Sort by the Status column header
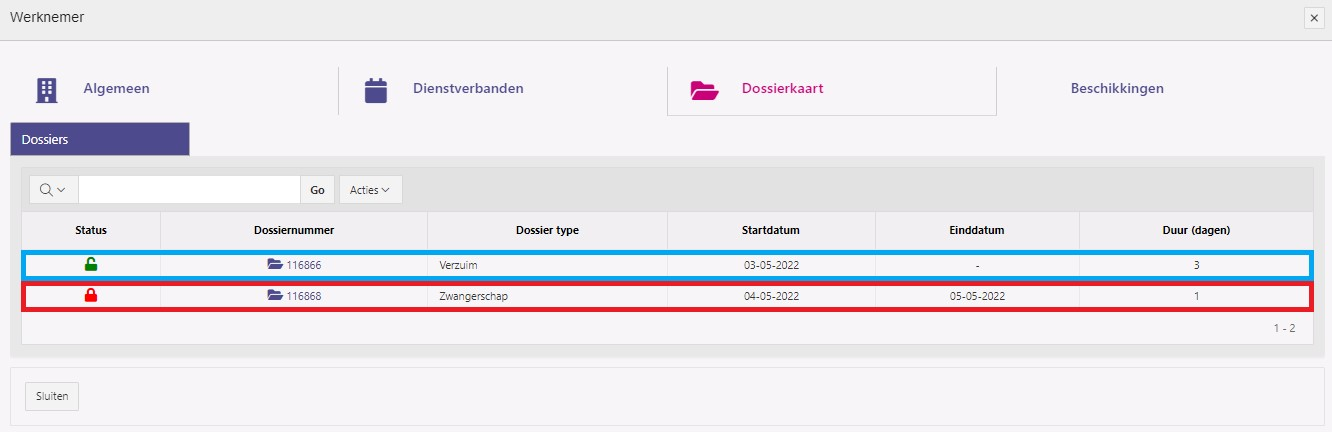The height and width of the screenshot is (432, 1332). click(x=91, y=230)
